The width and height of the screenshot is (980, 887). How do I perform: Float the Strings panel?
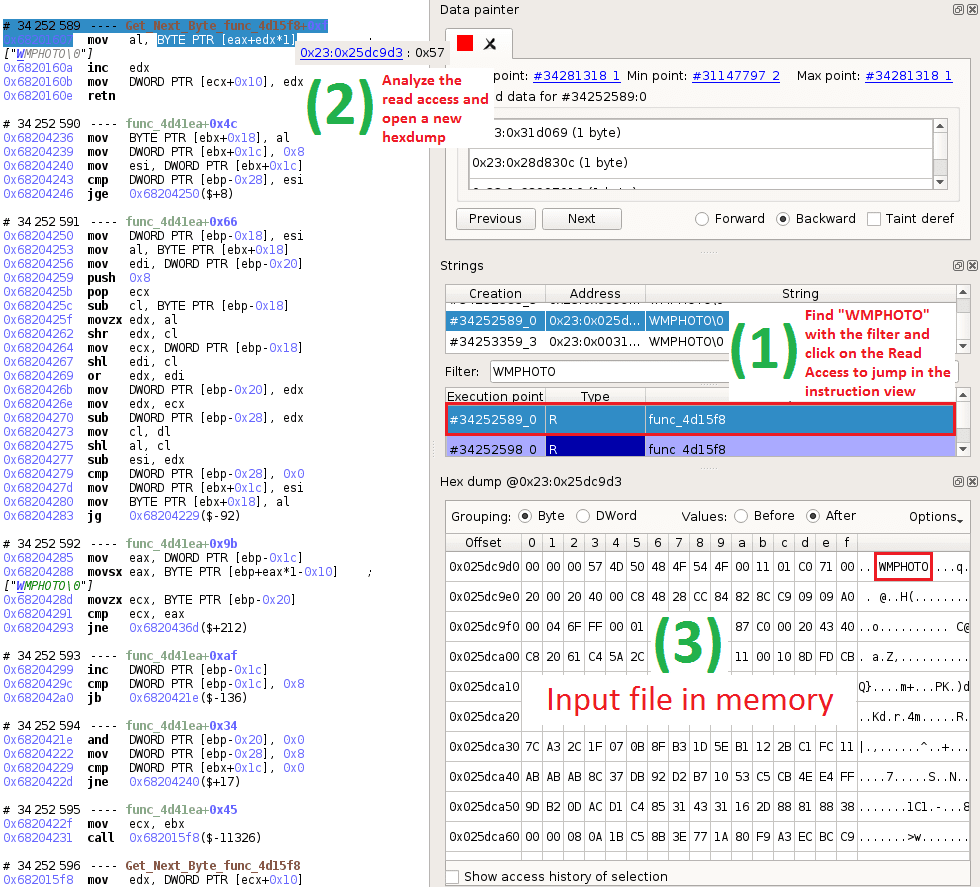(x=958, y=266)
